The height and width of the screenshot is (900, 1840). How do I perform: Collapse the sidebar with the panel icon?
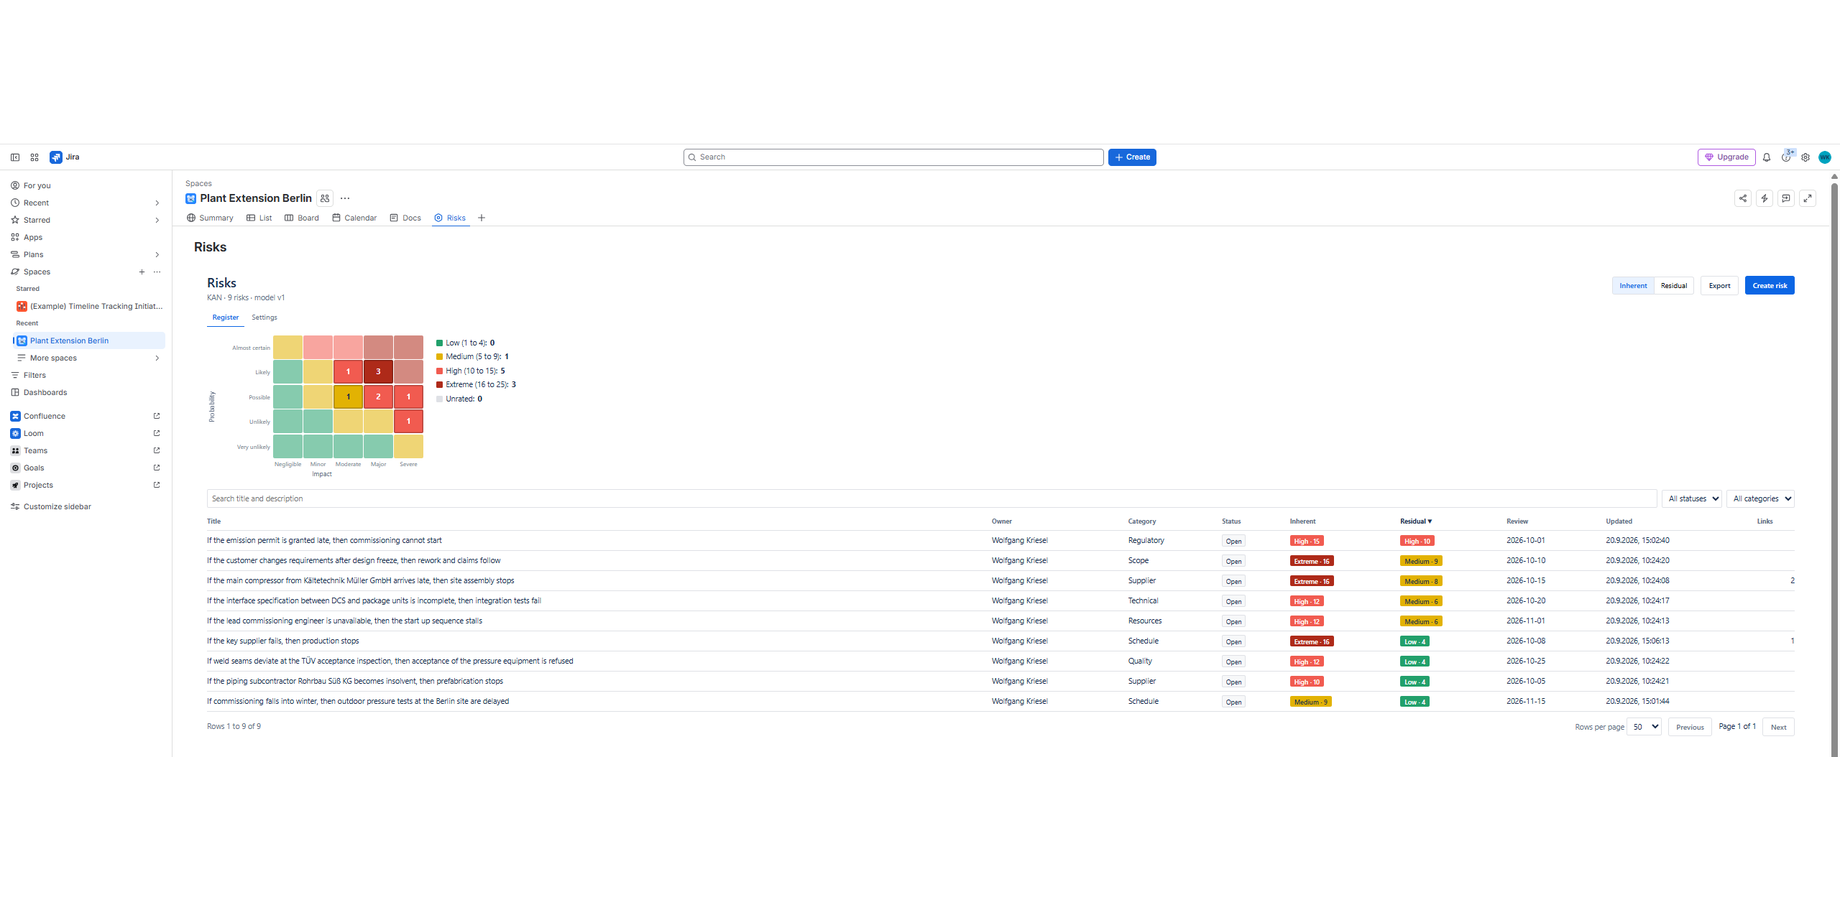point(15,157)
